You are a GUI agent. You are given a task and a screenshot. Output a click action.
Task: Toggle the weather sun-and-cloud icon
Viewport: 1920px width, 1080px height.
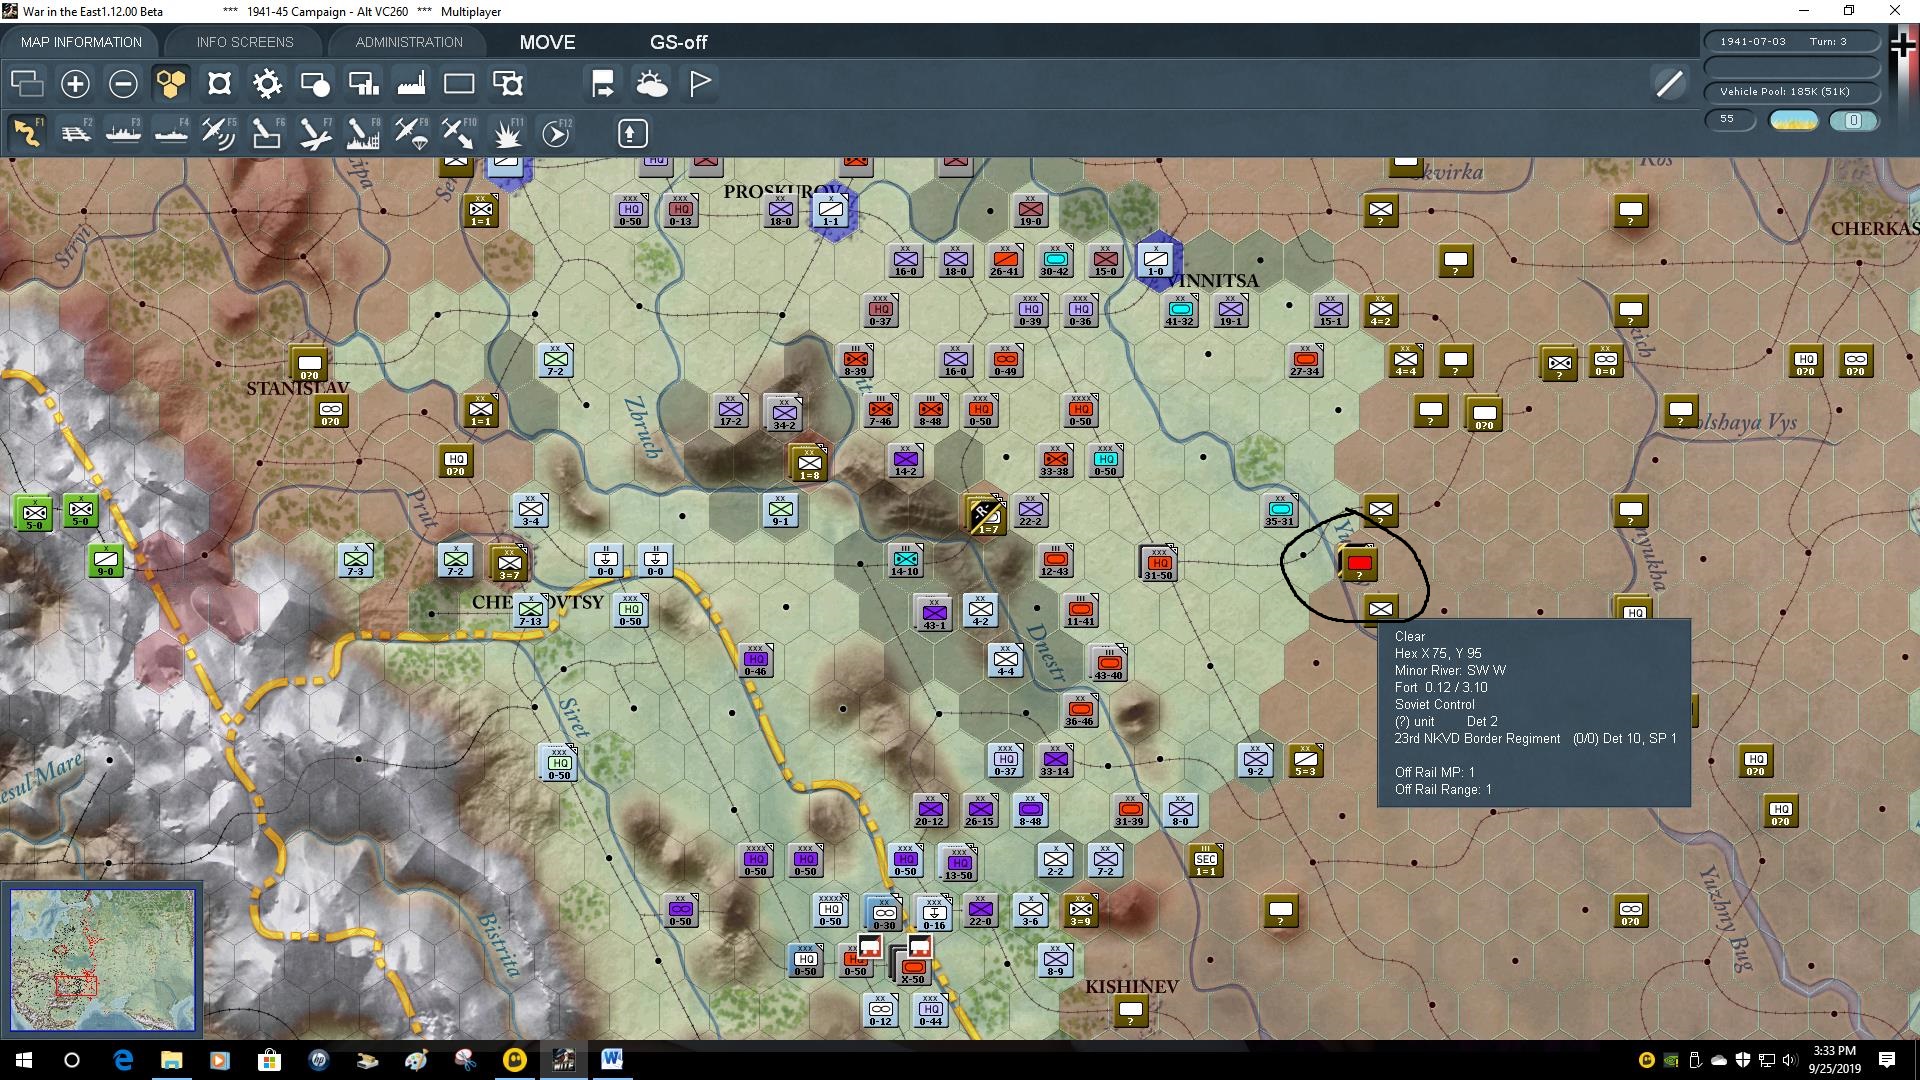pos(651,83)
